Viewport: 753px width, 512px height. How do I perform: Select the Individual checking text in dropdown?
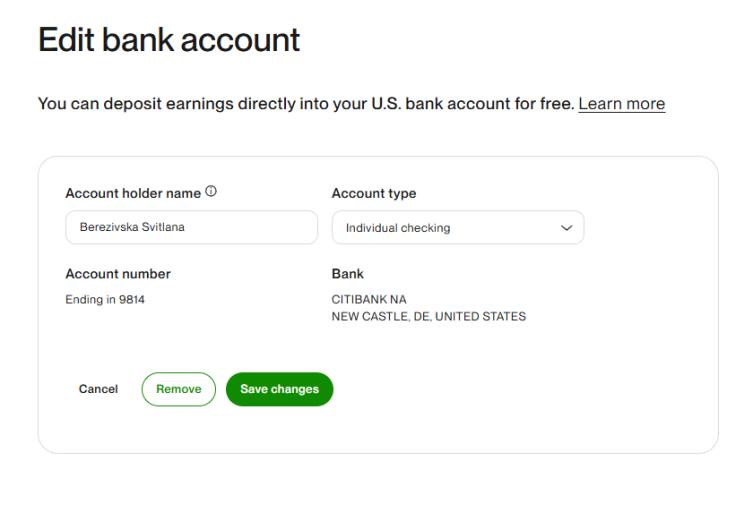coord(398,228)
